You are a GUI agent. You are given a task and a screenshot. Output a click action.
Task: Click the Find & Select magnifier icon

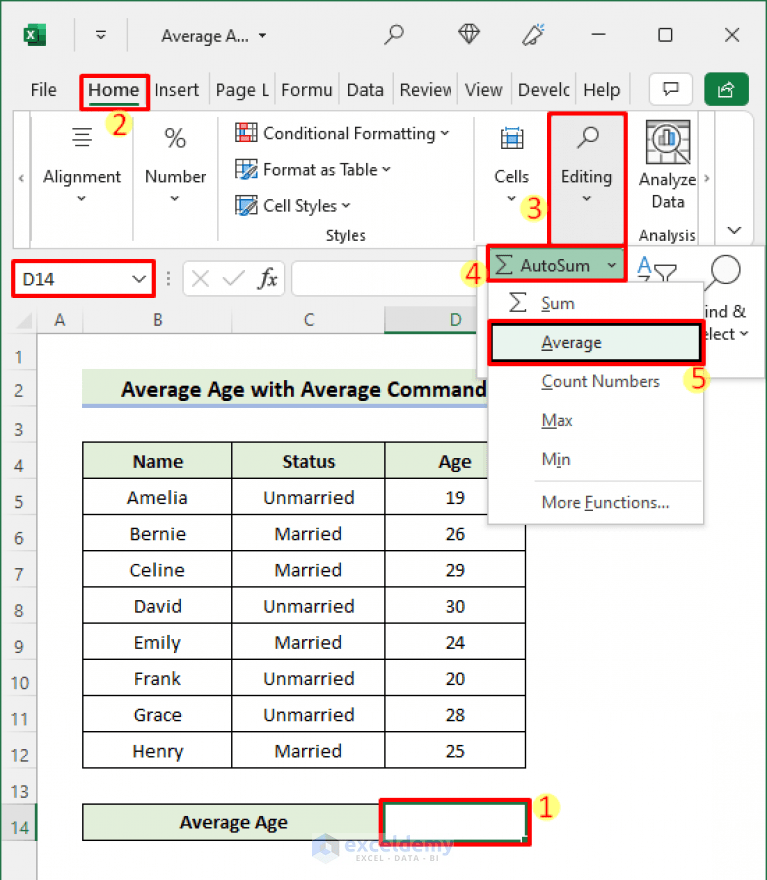tap(725, 271)
